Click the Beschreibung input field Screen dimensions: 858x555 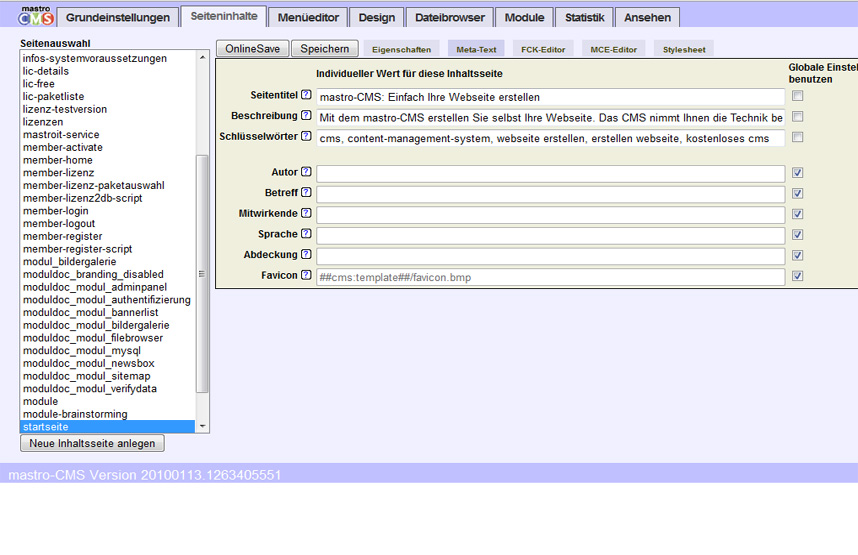(x=550, y=118)
